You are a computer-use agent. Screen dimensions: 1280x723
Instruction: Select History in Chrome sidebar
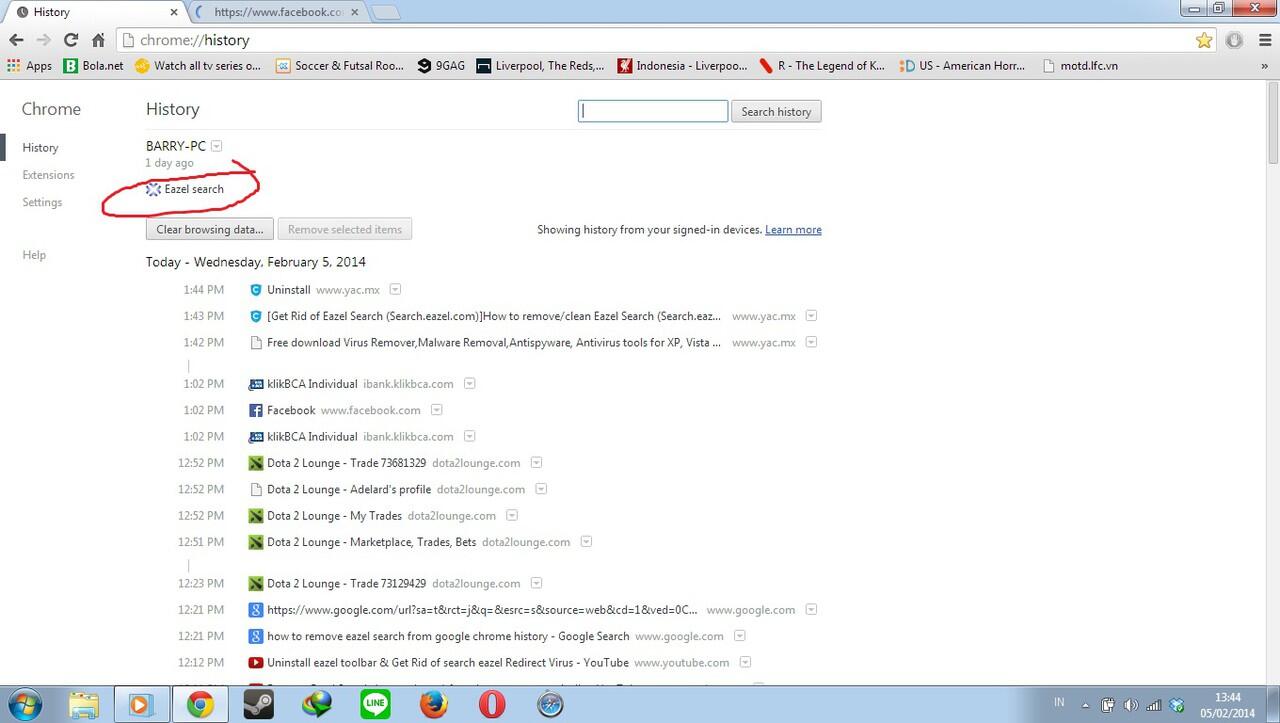40,148
